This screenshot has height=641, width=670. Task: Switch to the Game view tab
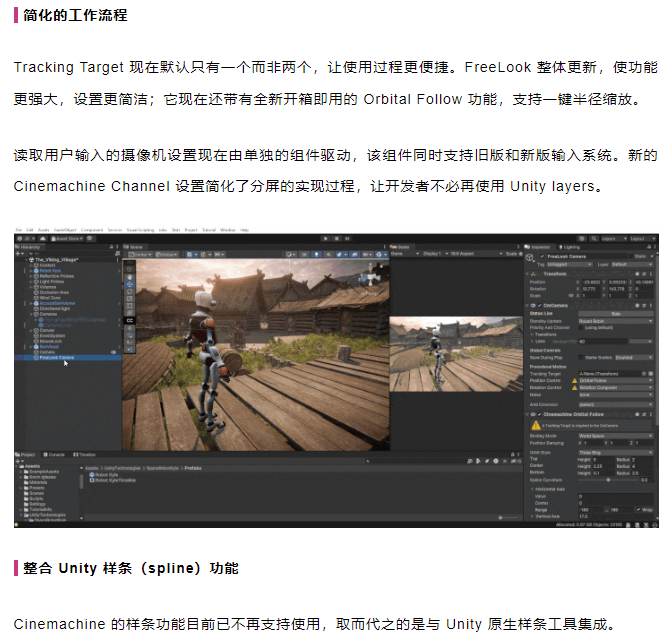tap(400, 247)
